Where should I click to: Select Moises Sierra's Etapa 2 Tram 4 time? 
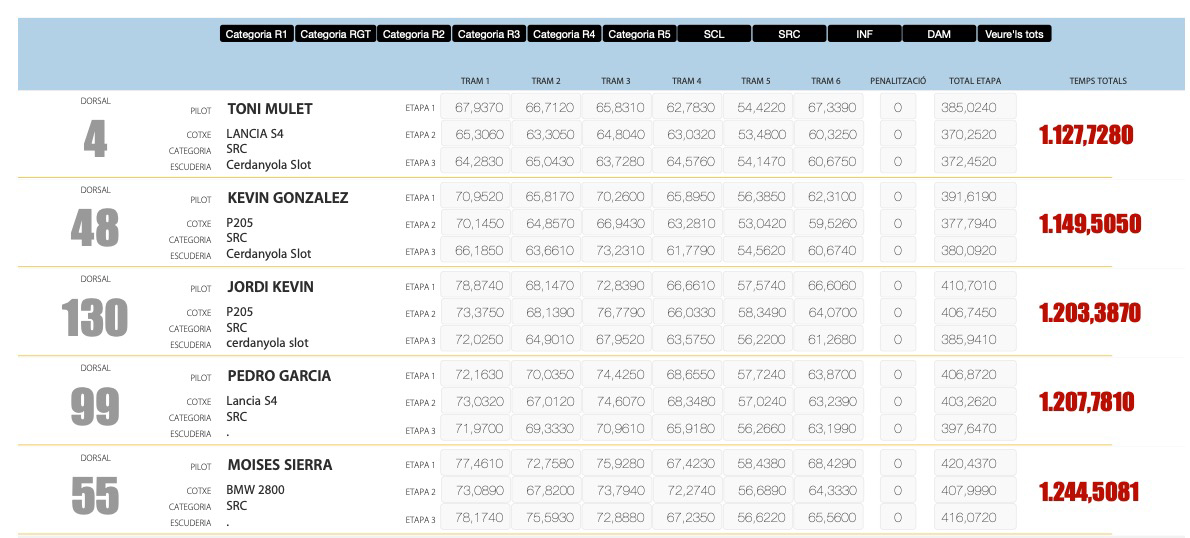[x=685, y=491]
